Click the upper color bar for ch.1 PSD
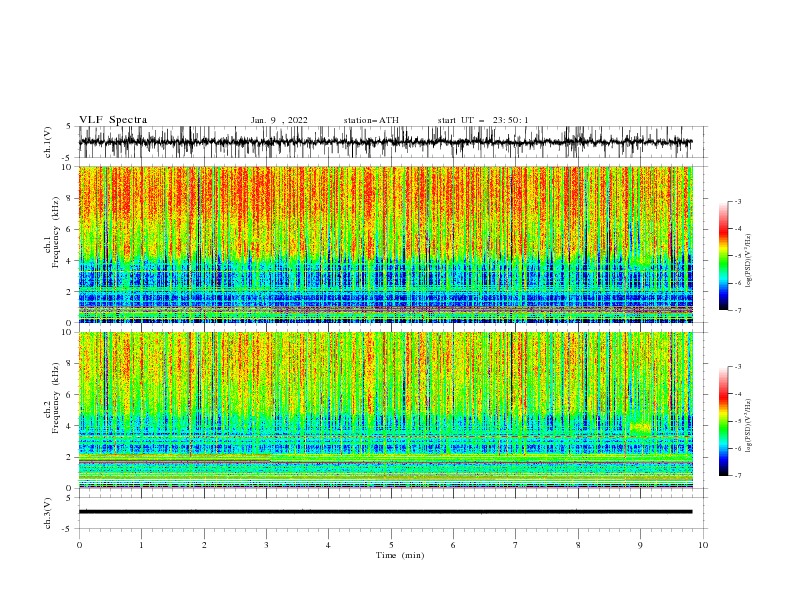792x612 pixels. [x=723, y=255]
